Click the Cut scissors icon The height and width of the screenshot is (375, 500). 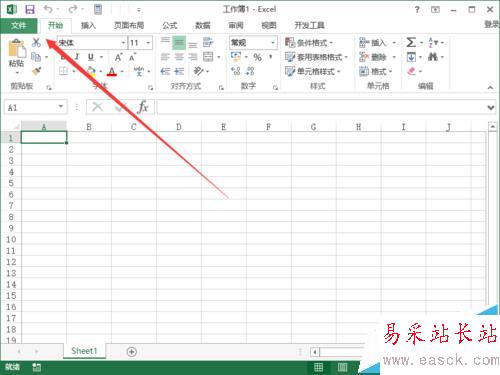click(36, 42)
